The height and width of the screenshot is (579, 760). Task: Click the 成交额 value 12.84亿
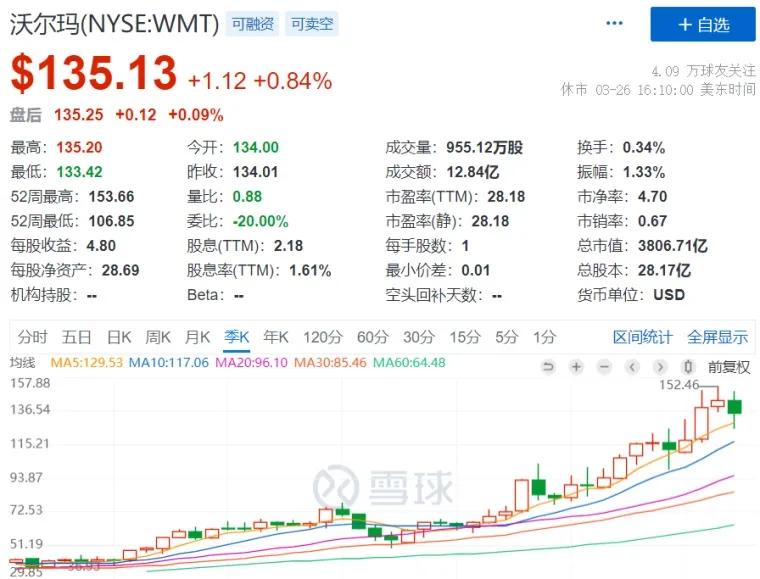[x=473, y=172]
